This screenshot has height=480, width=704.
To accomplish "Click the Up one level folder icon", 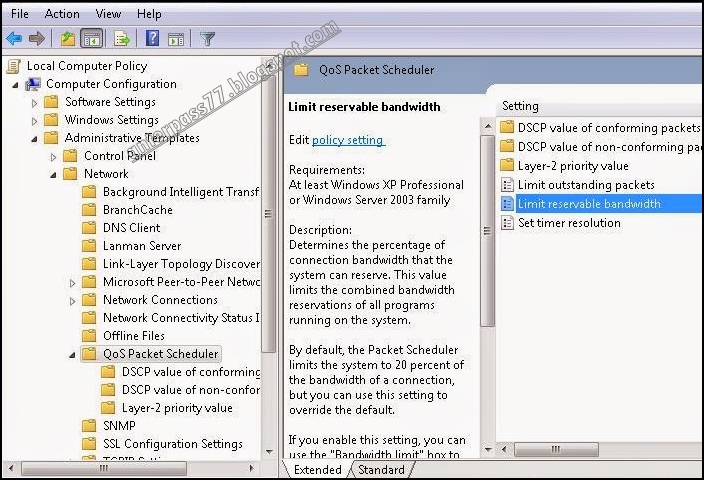I will tap(68, 39).
